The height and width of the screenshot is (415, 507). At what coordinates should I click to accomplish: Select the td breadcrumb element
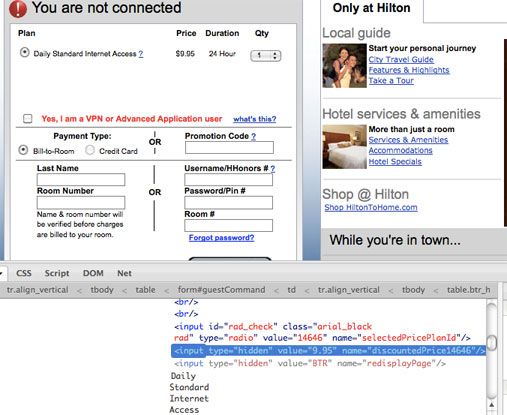[x=292, y=290]
